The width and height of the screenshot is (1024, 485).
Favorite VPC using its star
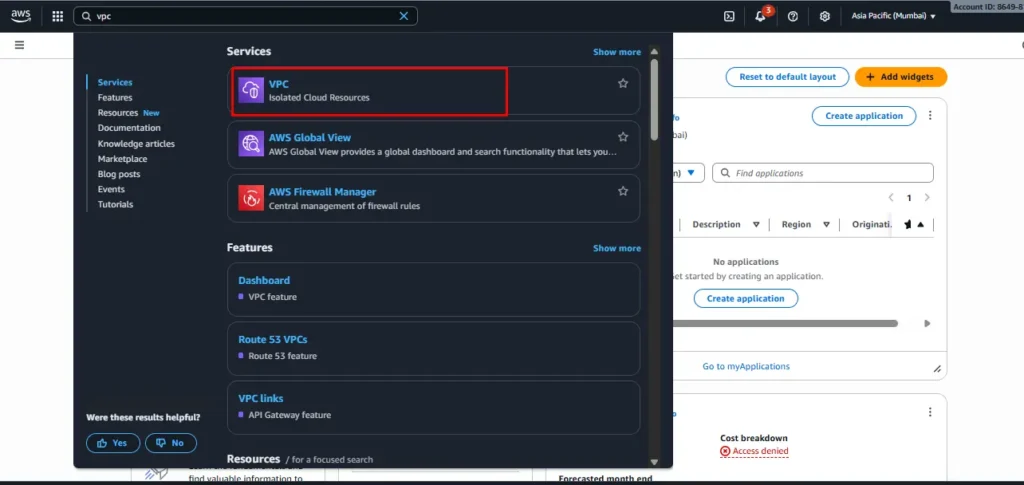(x=623, y=83)
